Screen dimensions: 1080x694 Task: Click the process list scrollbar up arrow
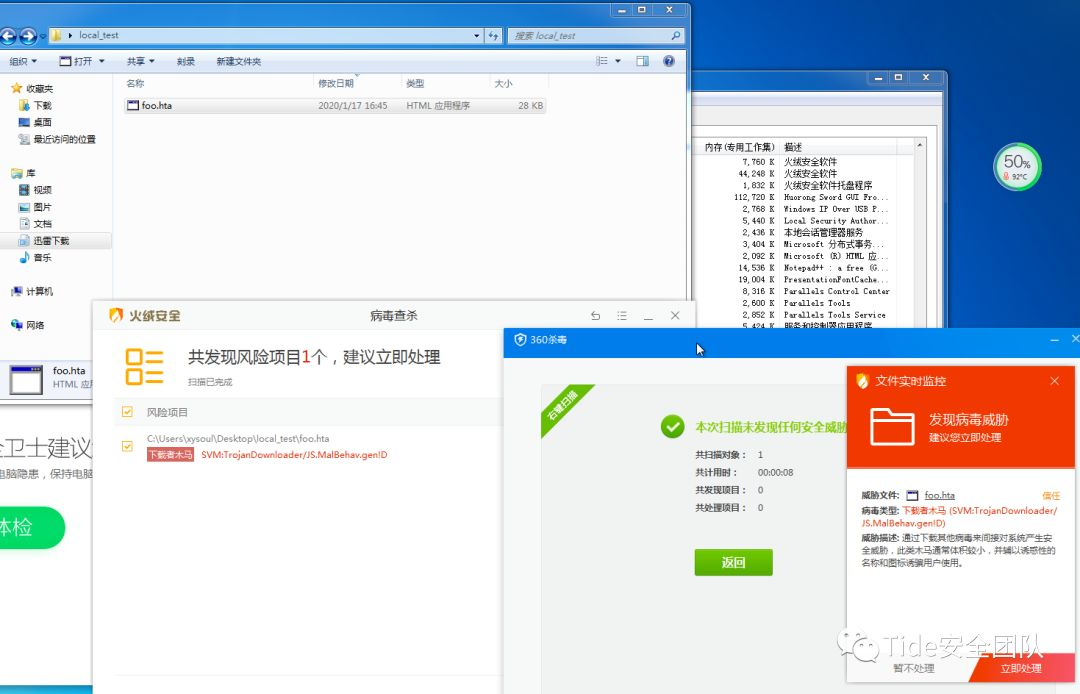[x=920, y=145]
